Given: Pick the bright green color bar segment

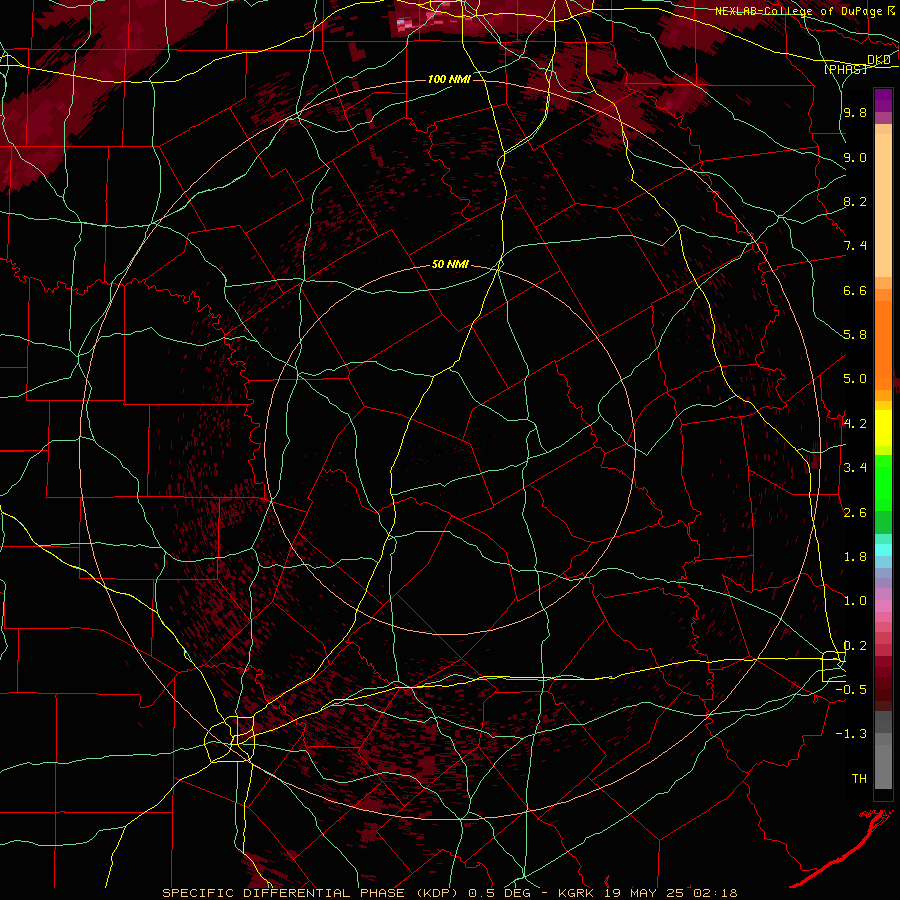Looking at the screenshot, I should click(883, 482).
